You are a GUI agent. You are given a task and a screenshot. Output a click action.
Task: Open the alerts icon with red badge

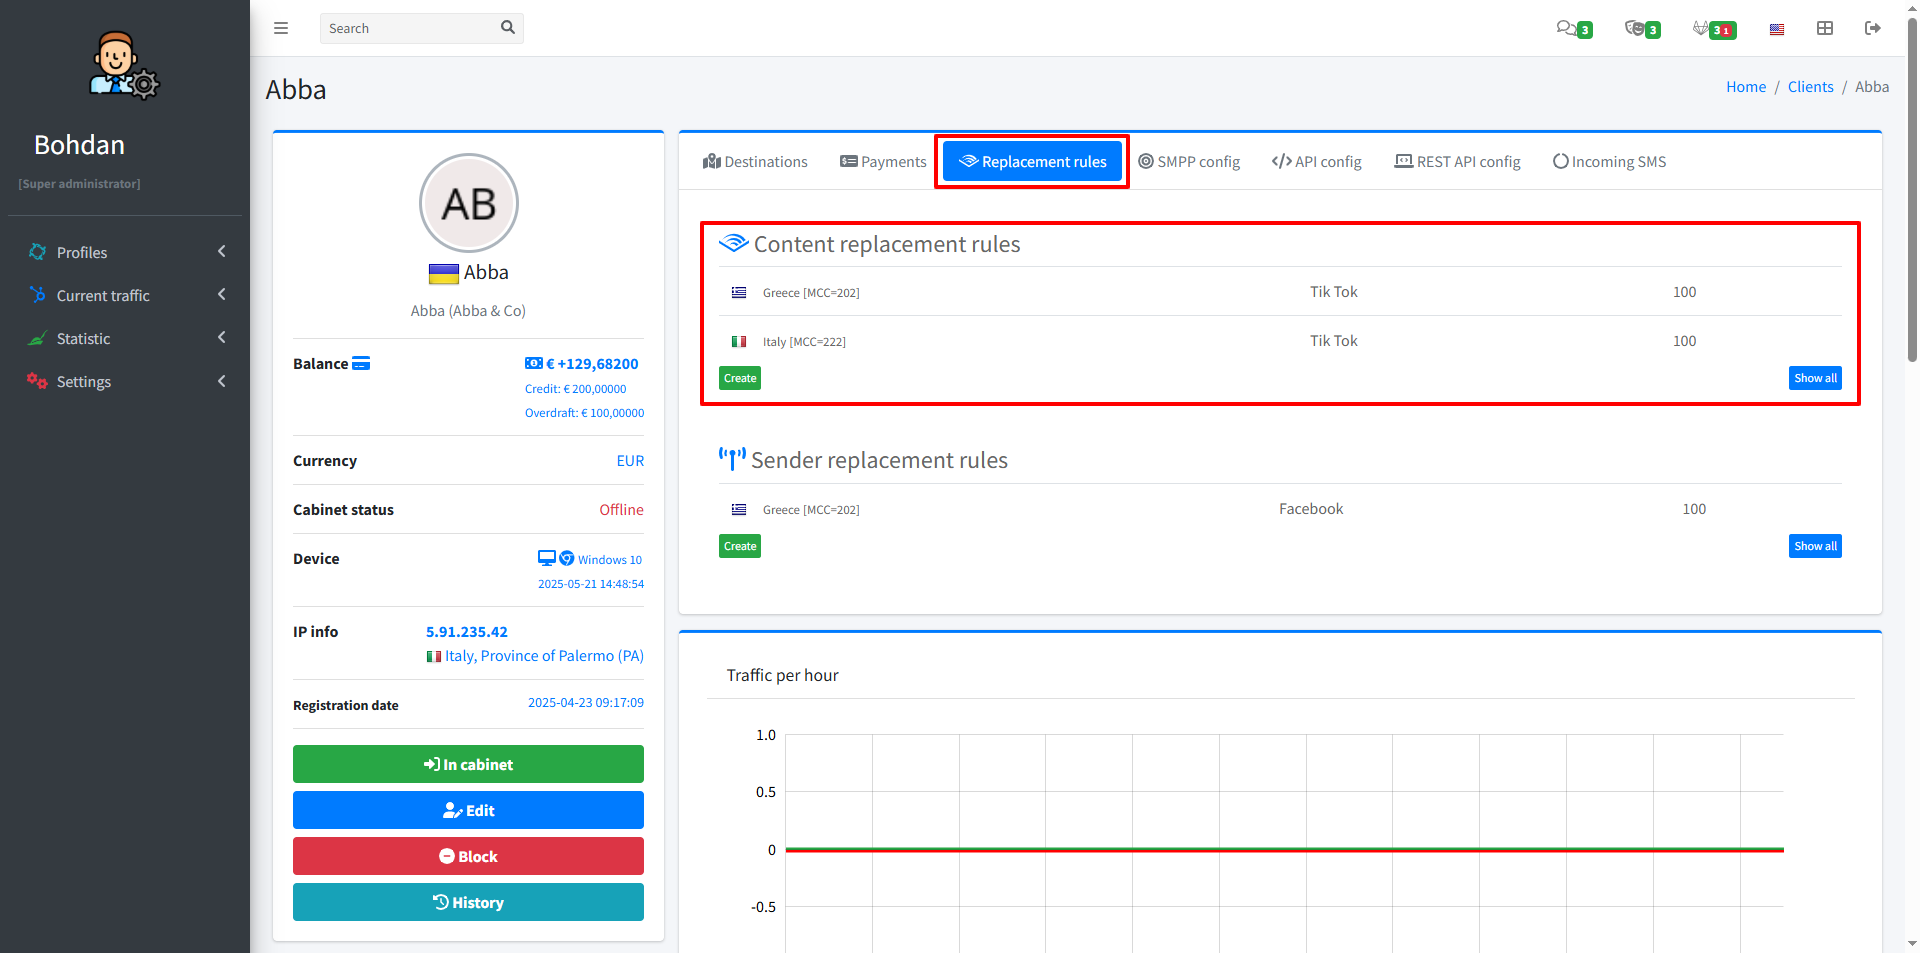(1703, 28)
